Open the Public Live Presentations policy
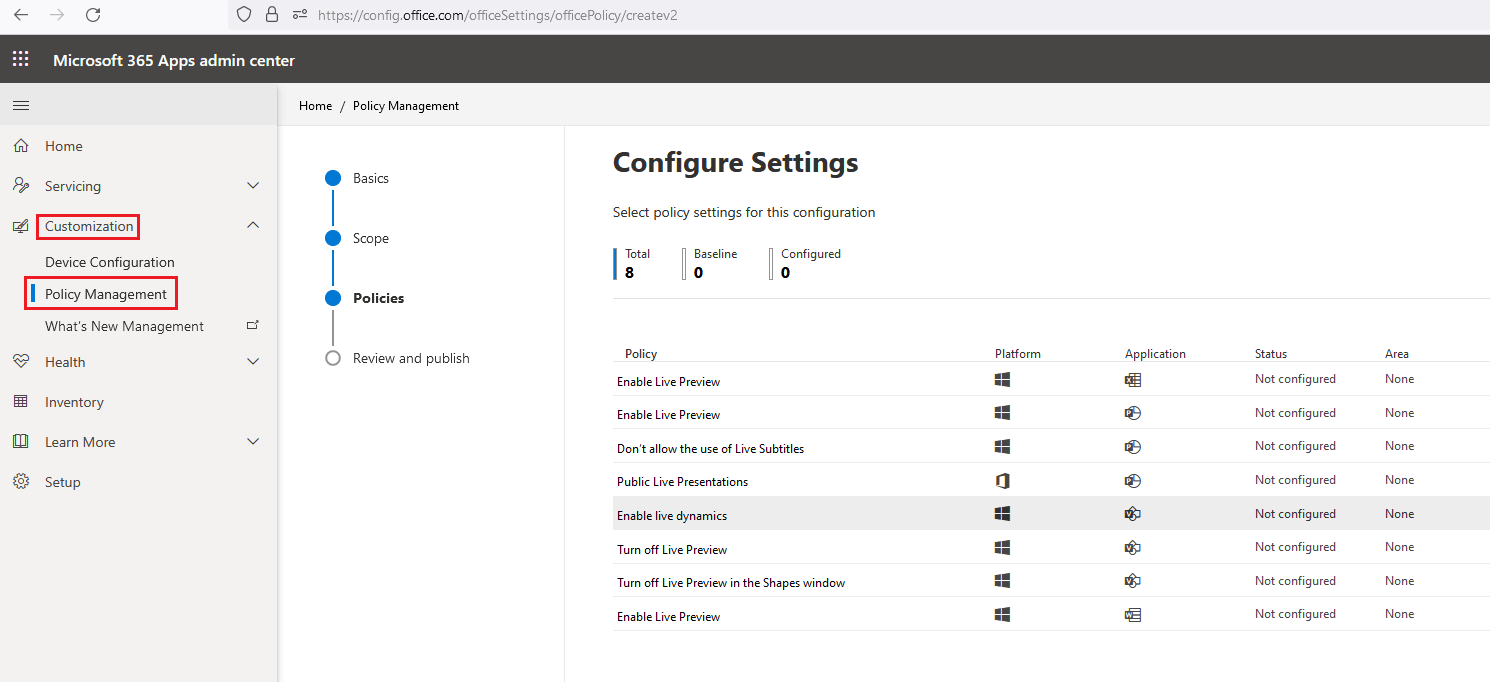This screenshot has width=1490, height=682. 682,481
